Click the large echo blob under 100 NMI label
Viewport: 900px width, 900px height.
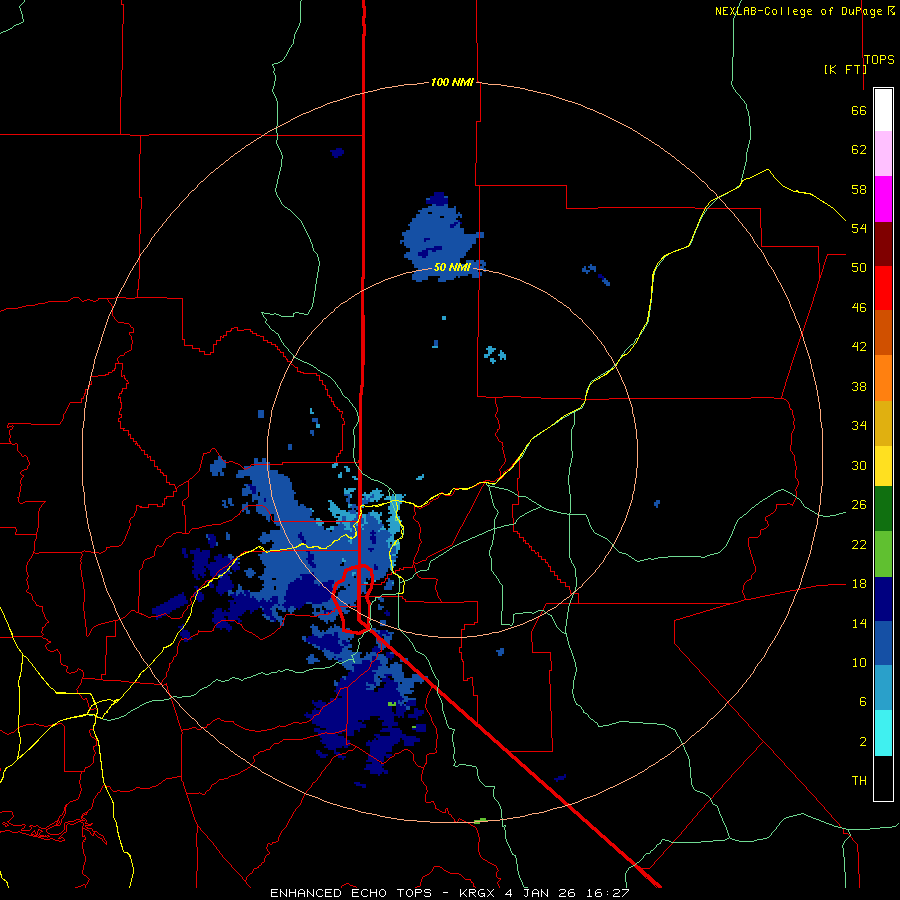[442, 238]
